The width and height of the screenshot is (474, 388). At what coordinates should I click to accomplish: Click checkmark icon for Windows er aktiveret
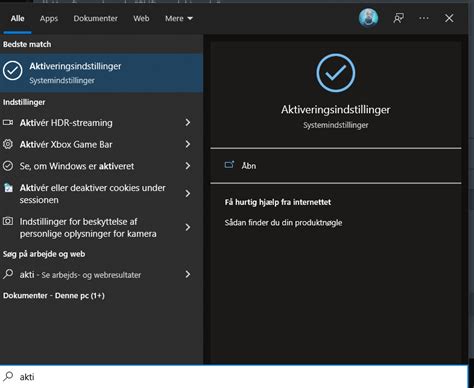[8, 166]
